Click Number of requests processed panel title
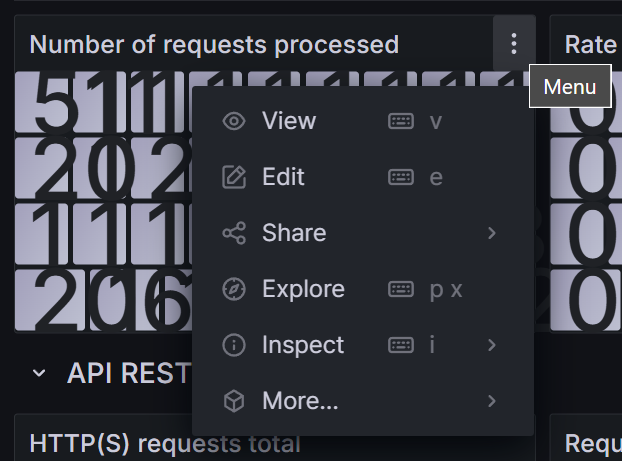The image size is (622, 461). [x=214, y=44]
